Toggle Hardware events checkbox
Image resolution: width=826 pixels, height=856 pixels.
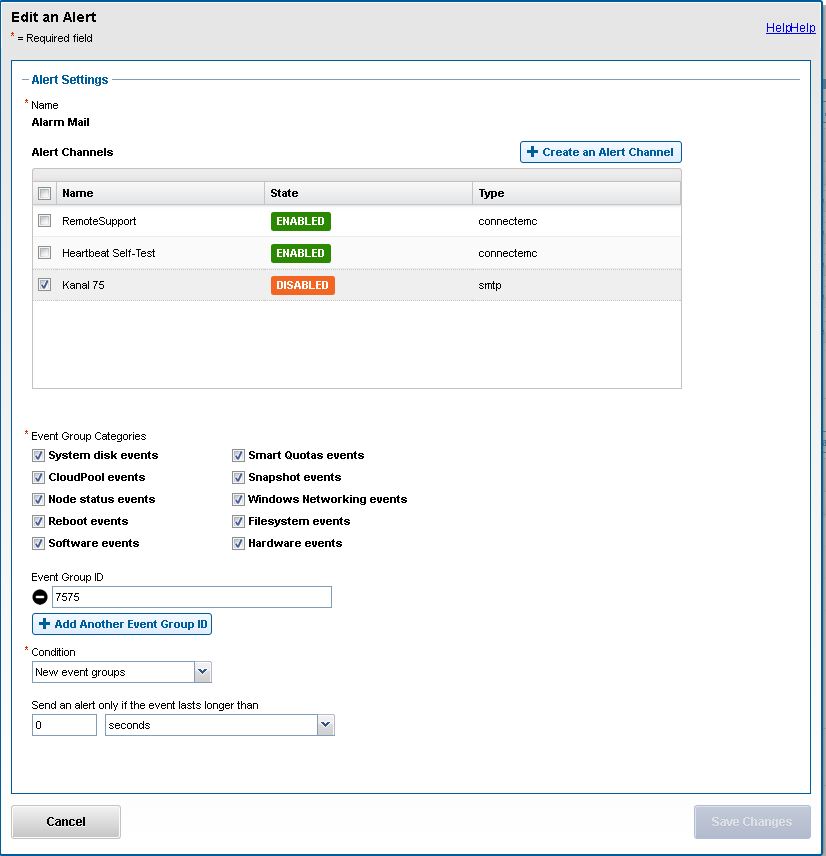(x=238, y=543)
